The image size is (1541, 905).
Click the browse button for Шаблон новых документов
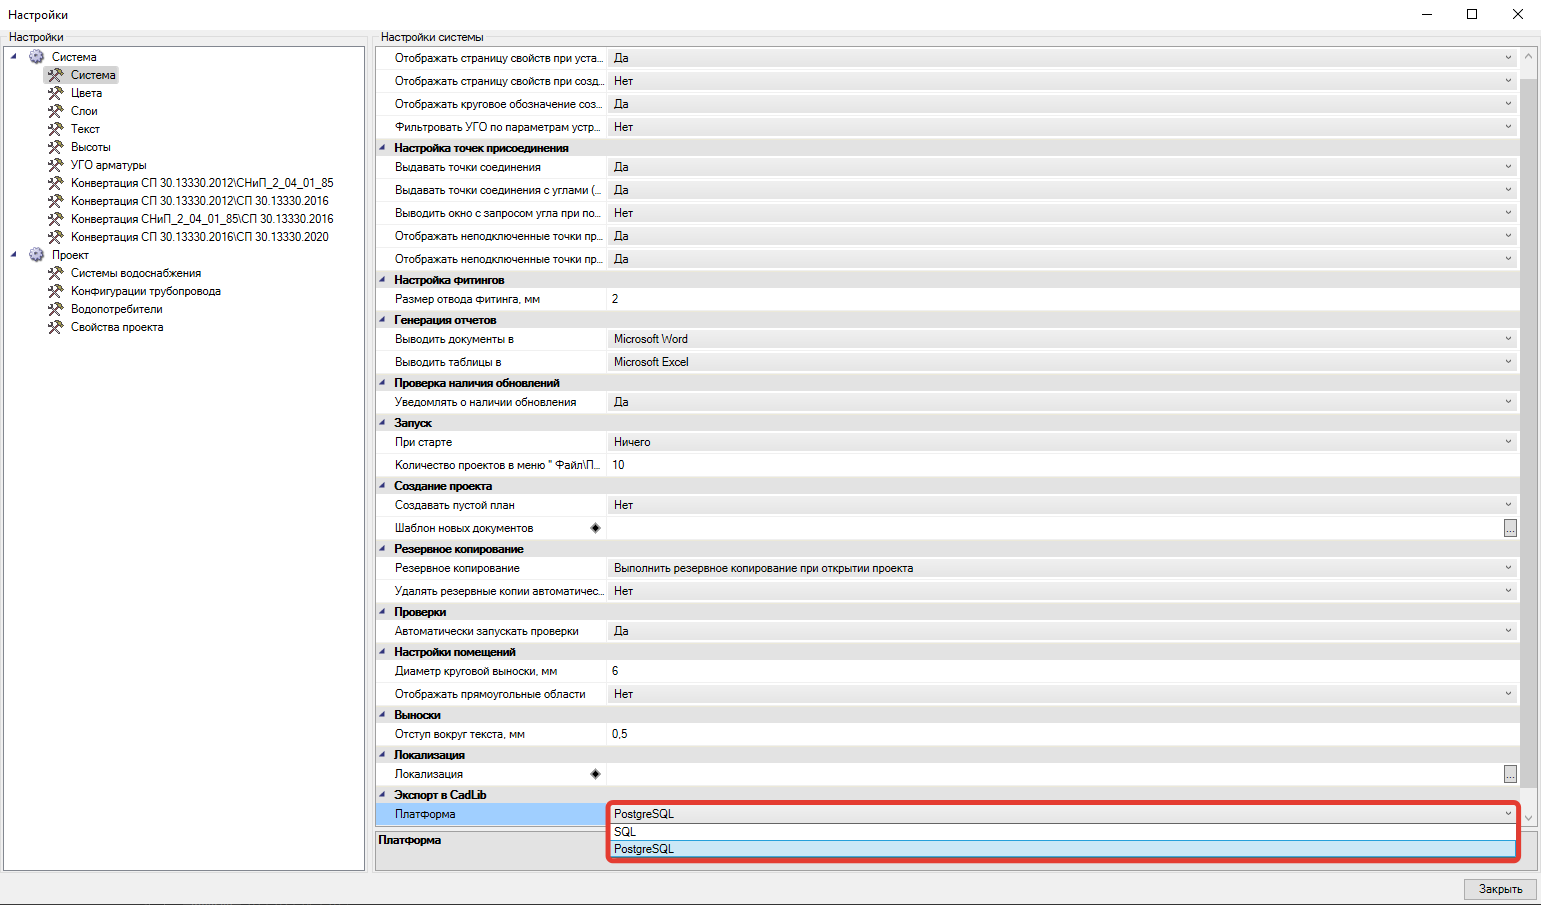1510,528
